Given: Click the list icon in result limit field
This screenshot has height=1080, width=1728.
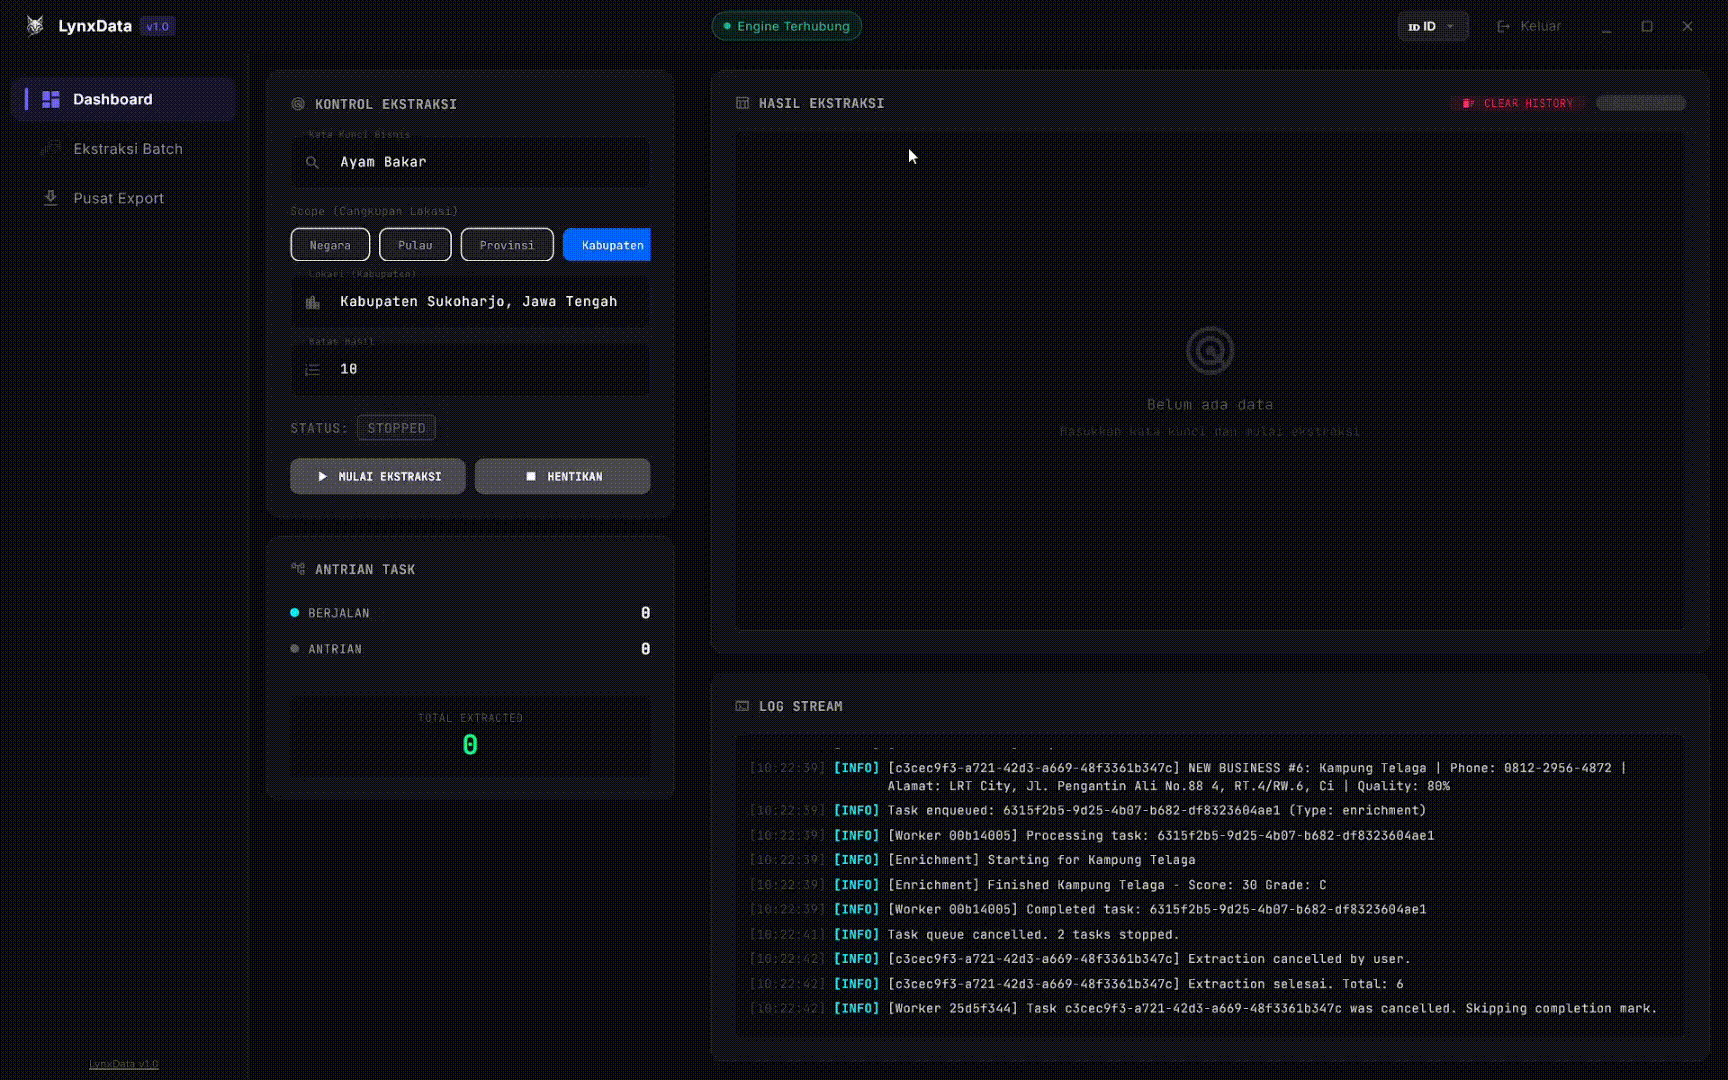Looking at the screenshot, I should pyautogui.click(x=312, y=370).
